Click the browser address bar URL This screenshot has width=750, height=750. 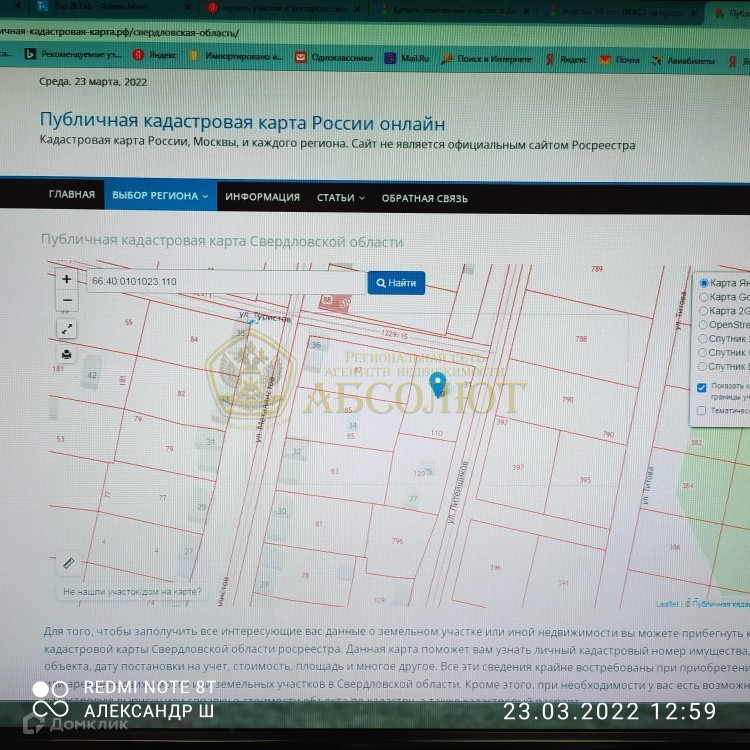pos(120,32)
